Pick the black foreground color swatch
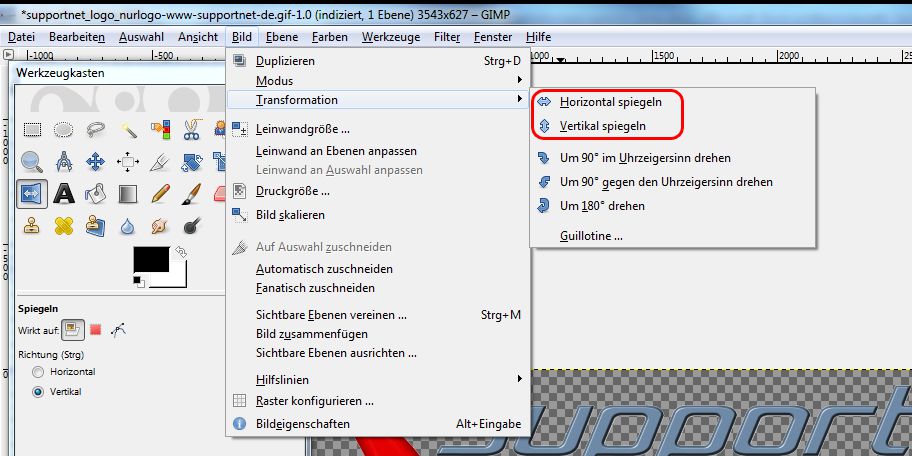The width and height of the screenshot is (912, 456). 151,259
